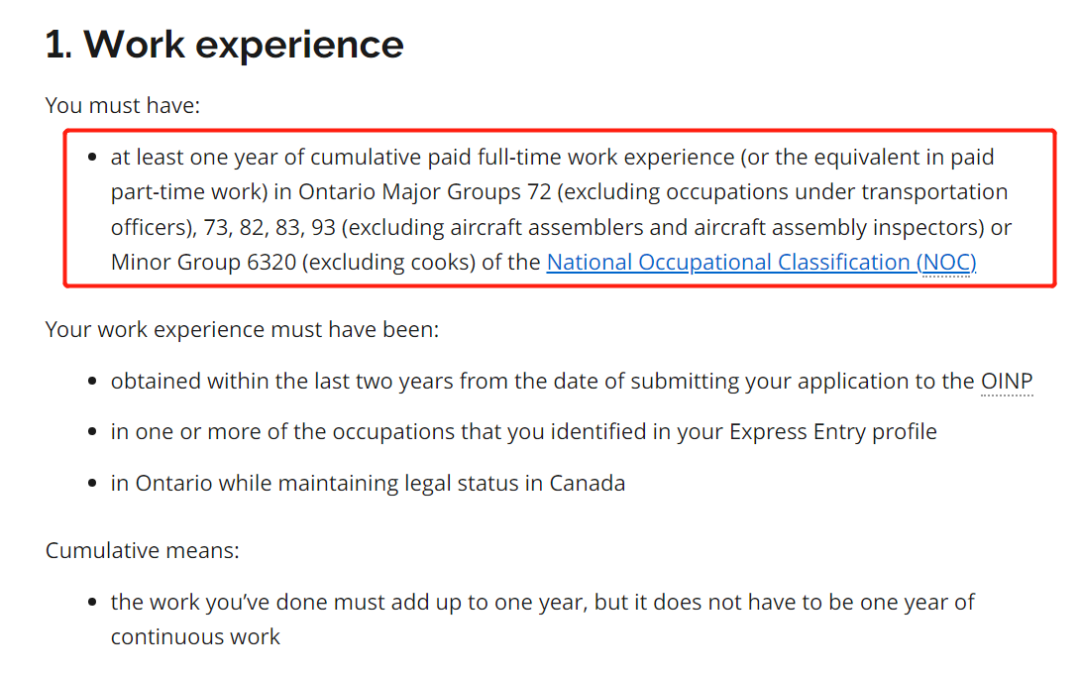Click the 'Cumulative means:' text
The height and width of the screenshot is (678, 1080).
tap(143, 551)
